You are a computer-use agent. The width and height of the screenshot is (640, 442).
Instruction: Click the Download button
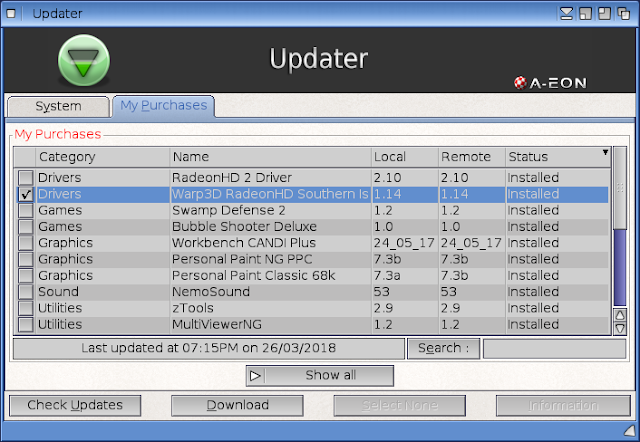pos(237,405)
